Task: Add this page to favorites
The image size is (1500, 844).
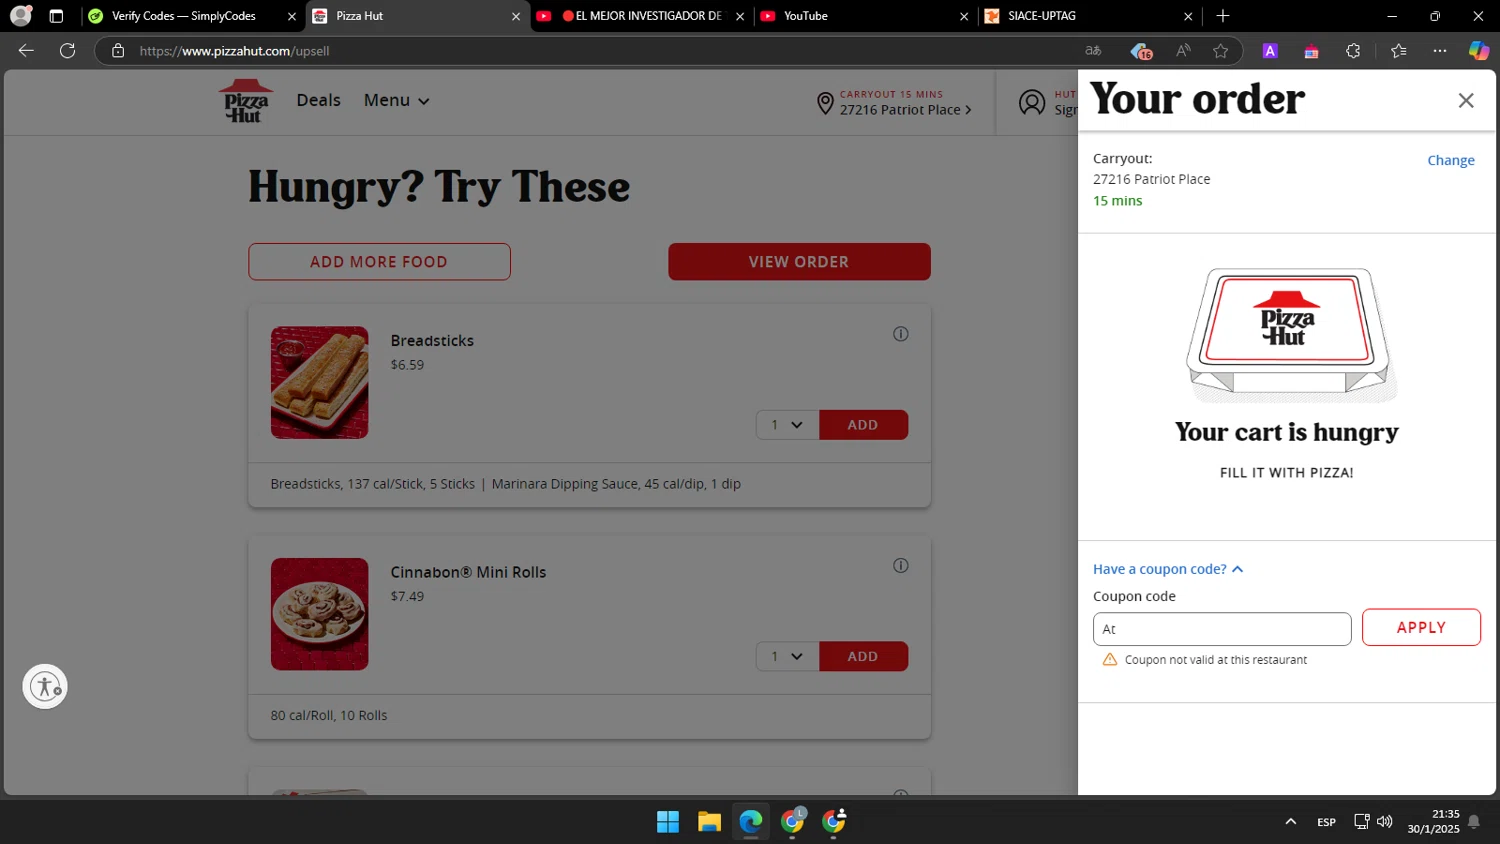Action: coord(1221,51)
